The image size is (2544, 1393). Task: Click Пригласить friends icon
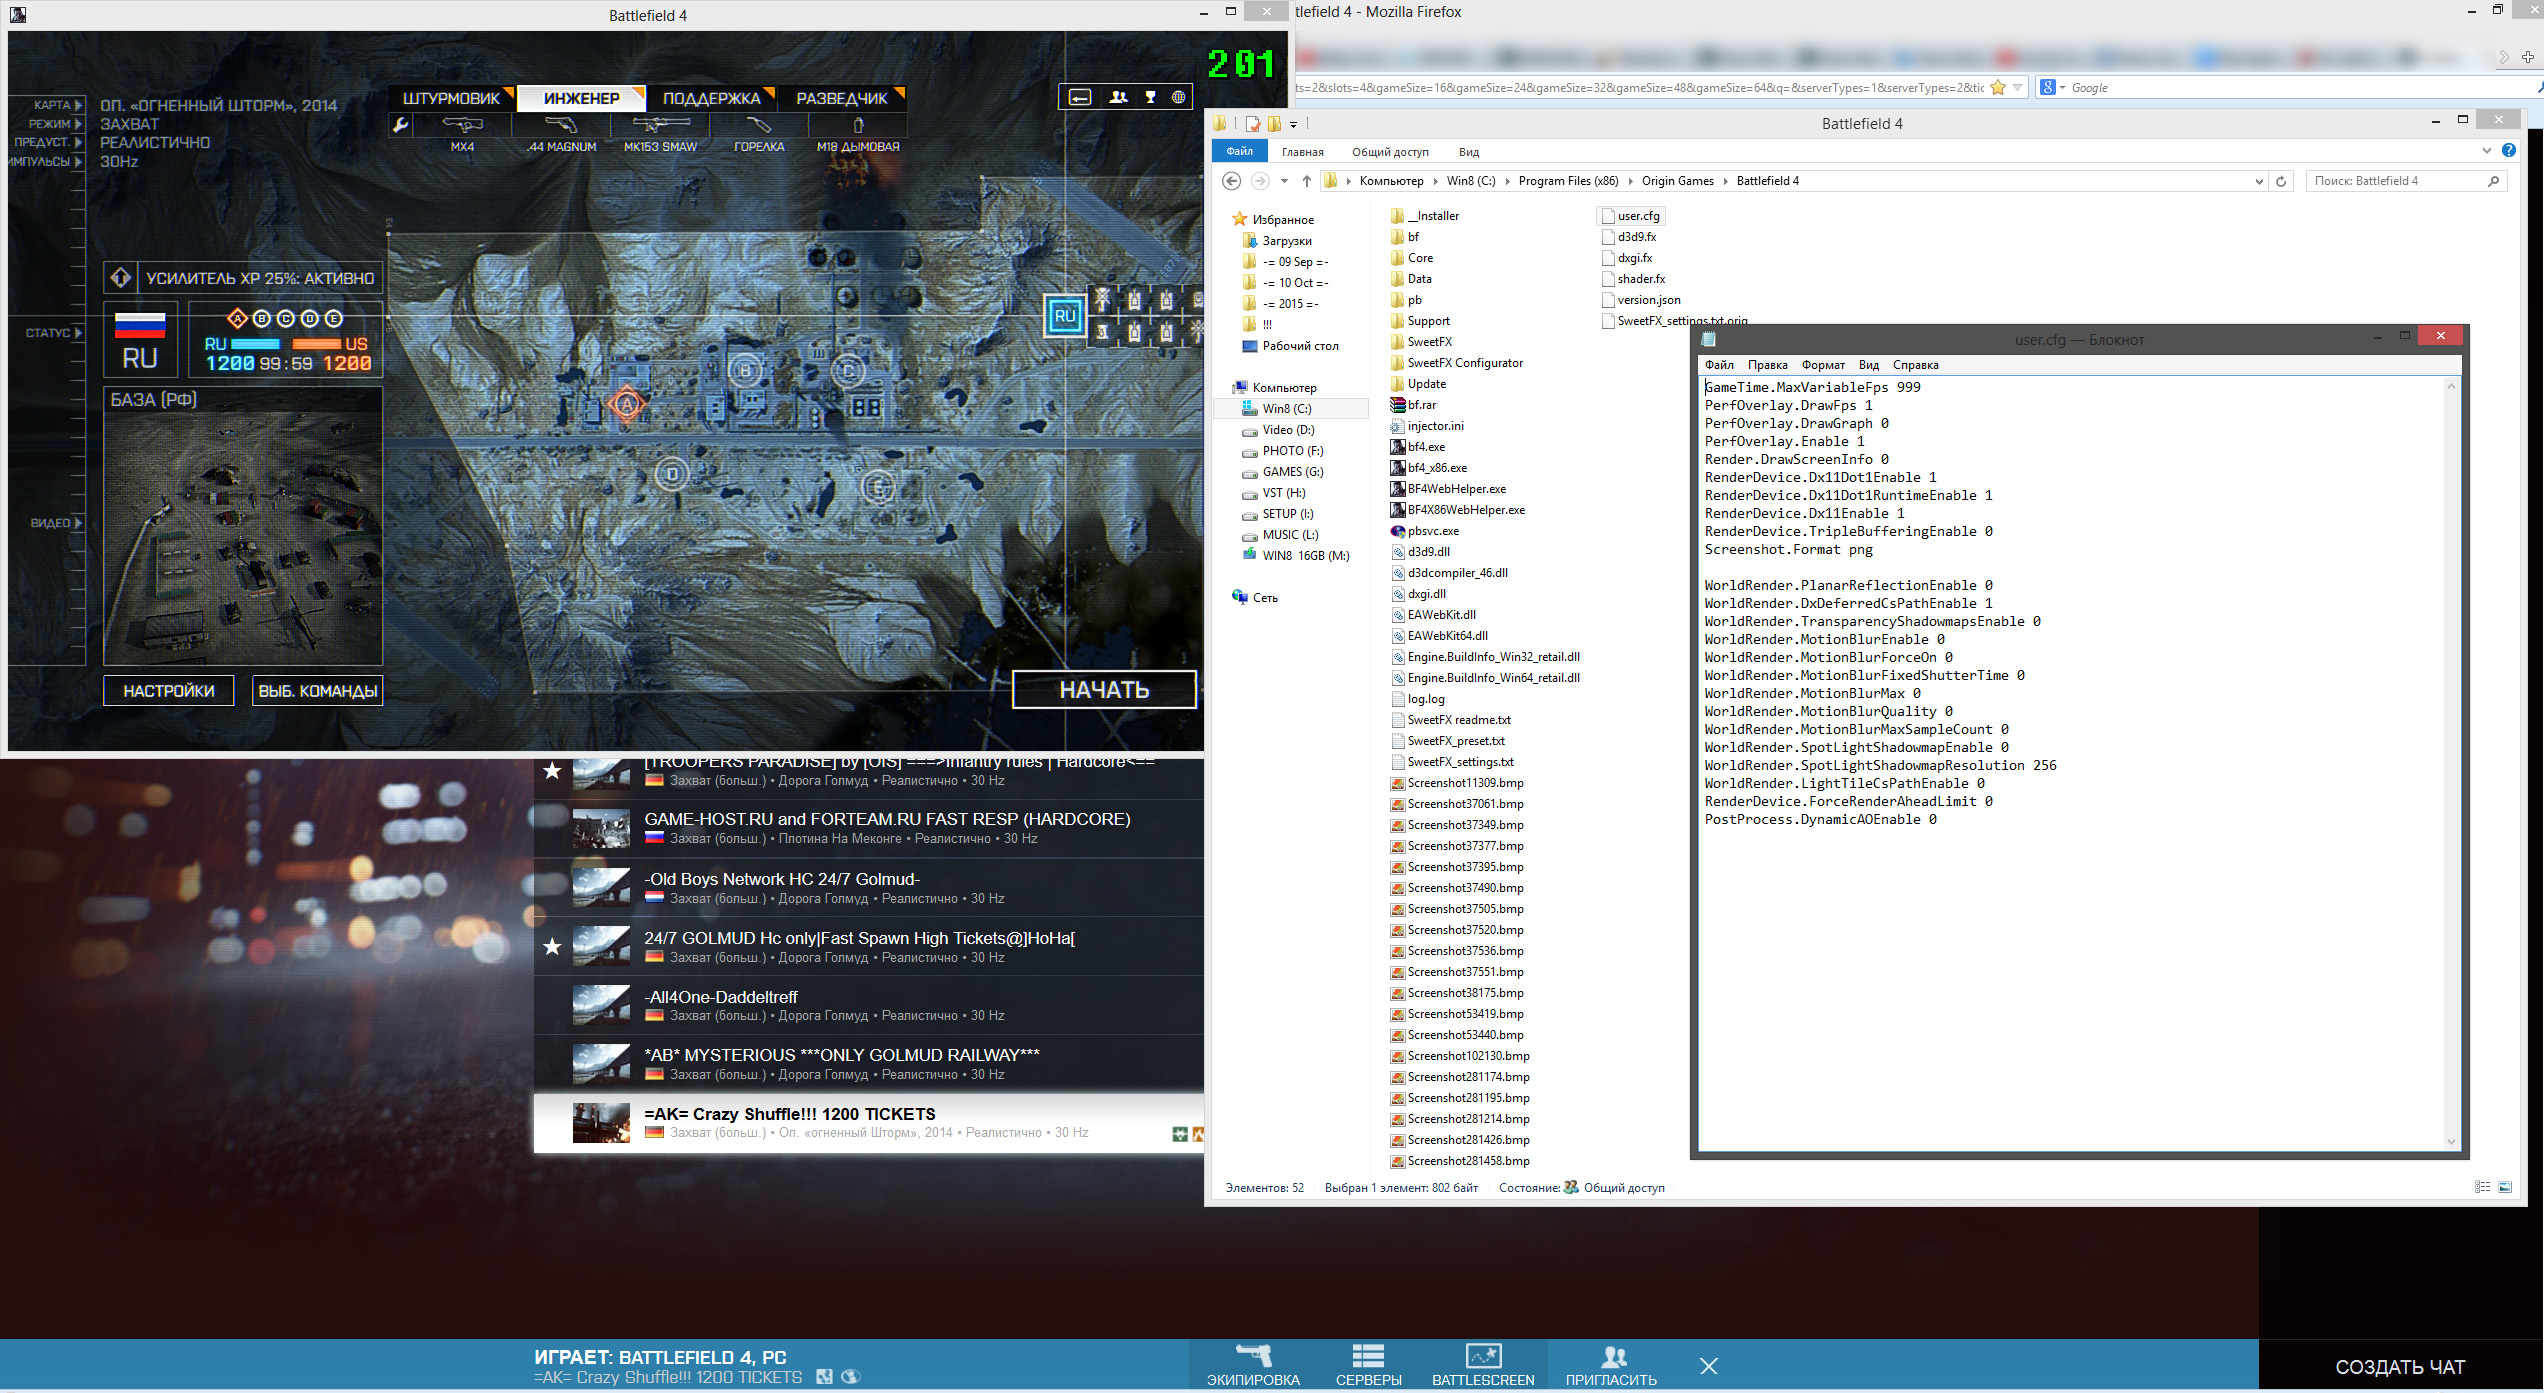coord(1611,1358)
